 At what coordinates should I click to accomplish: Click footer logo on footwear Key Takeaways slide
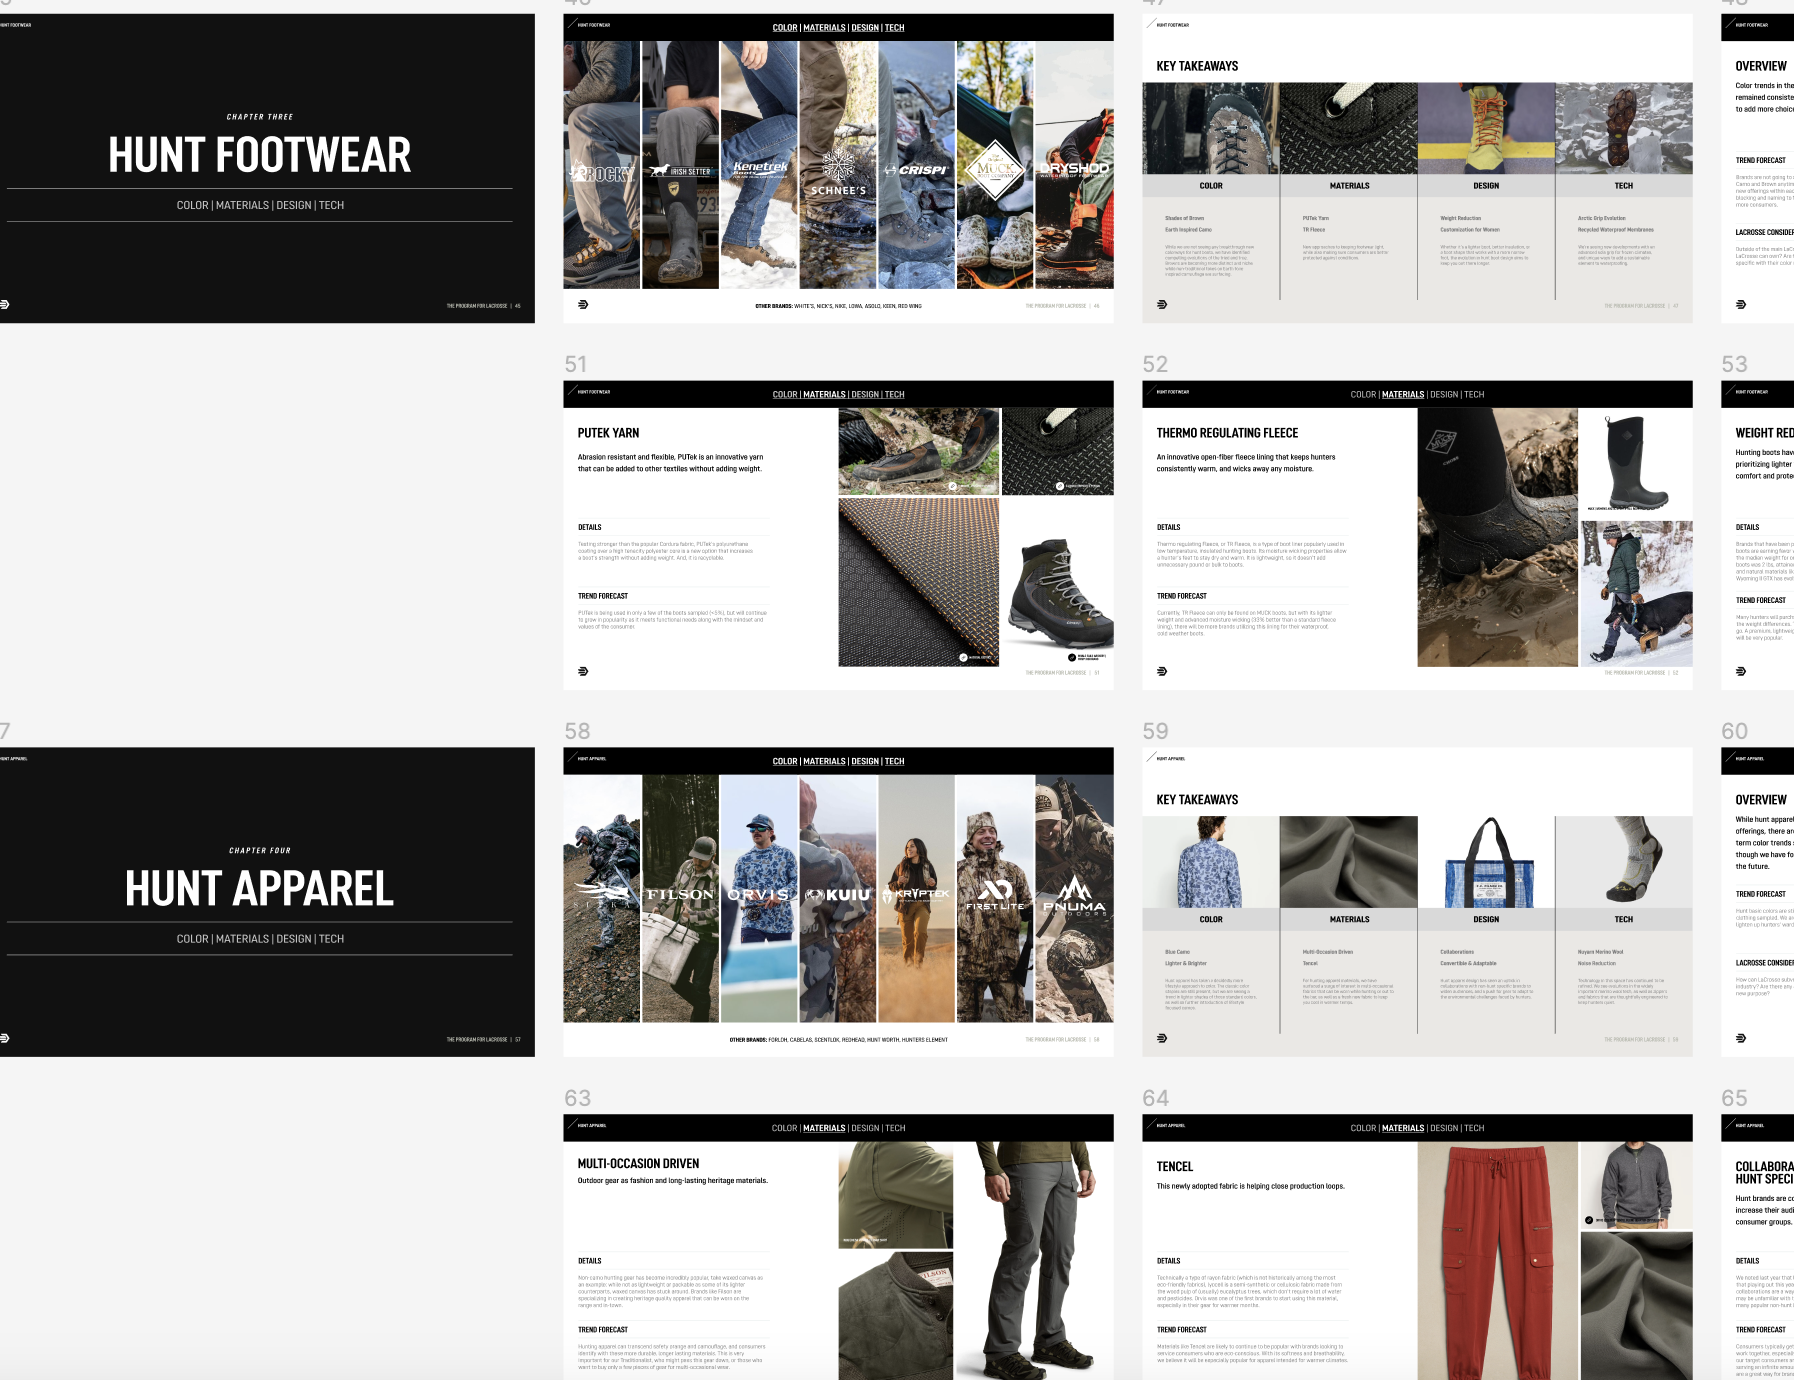1162,304
